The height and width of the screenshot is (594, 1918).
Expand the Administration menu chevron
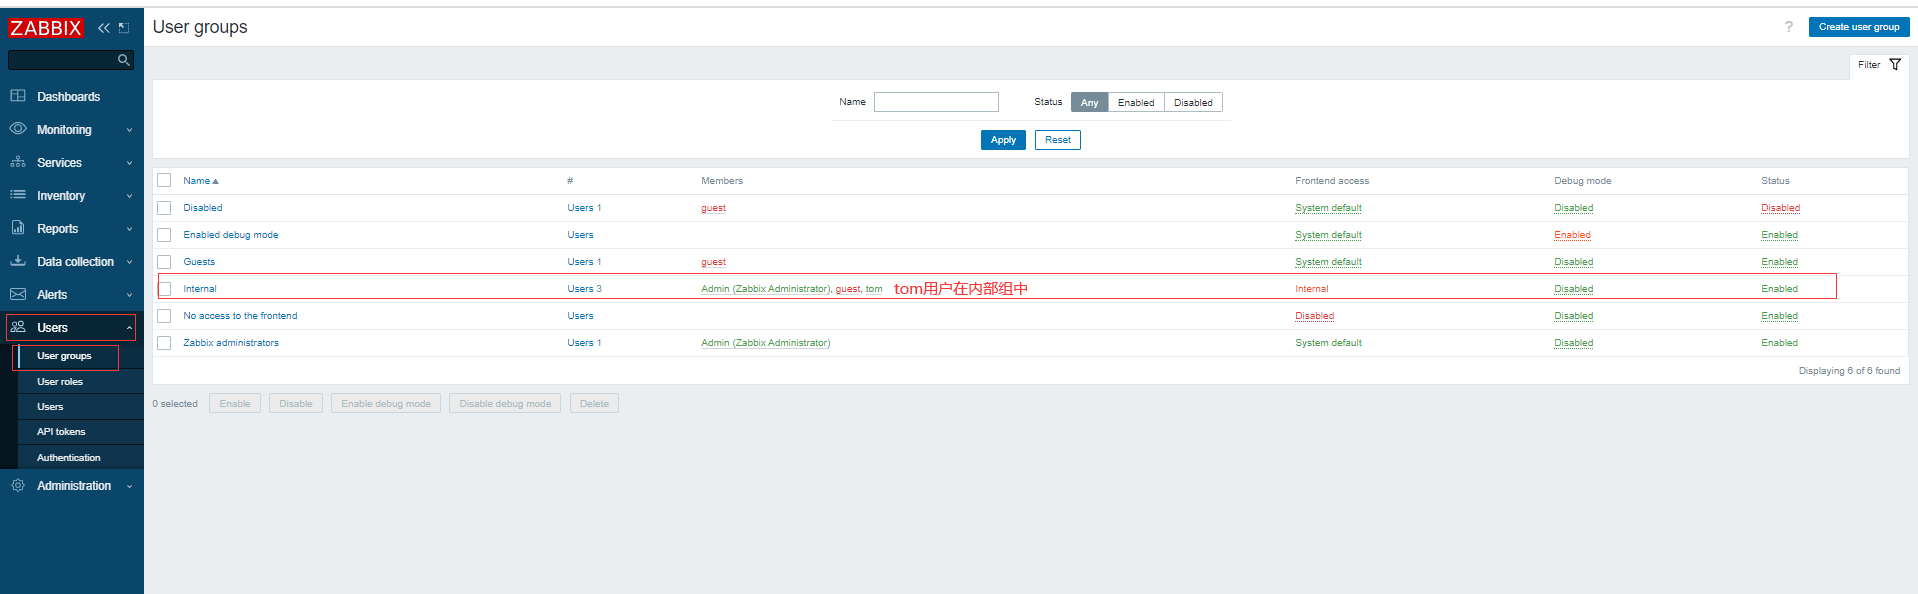pos(129,486)
